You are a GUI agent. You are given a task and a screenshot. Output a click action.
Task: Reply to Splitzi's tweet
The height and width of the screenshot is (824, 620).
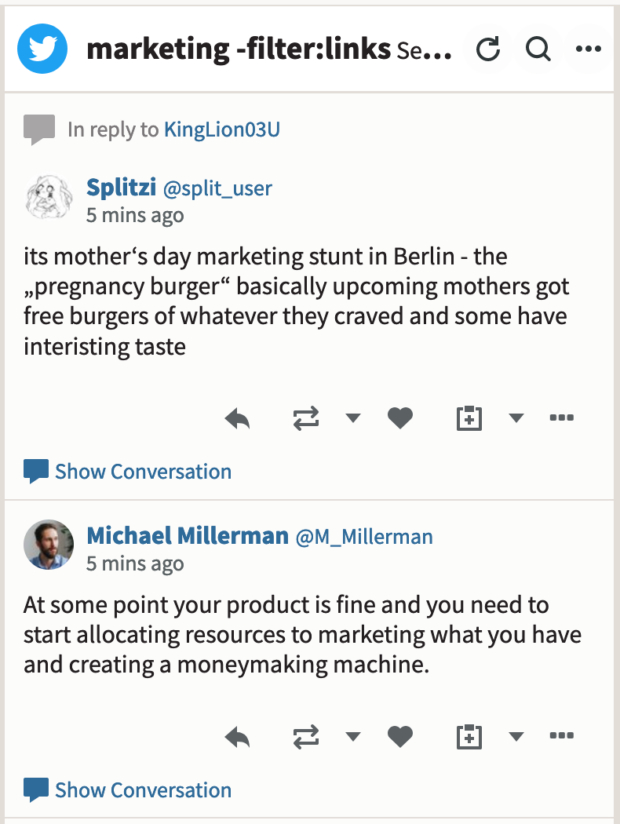click(x=237, y=419)
